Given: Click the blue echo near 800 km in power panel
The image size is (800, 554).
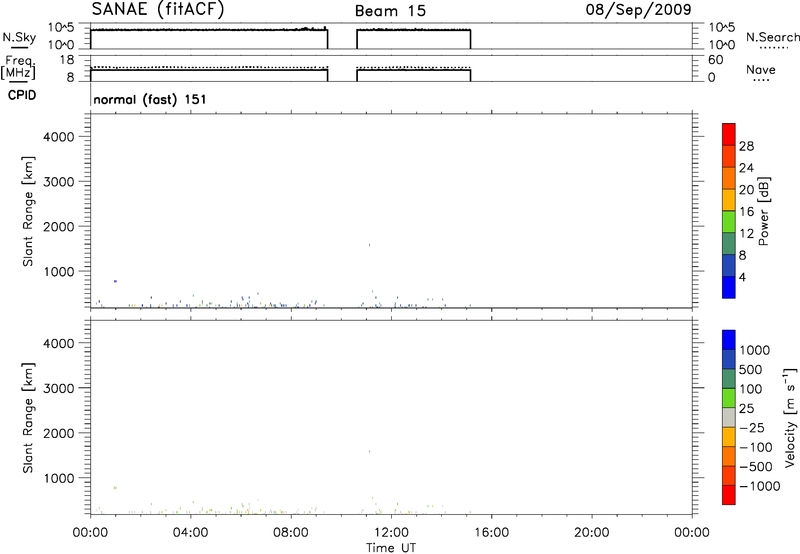Looking at the screenshot, I should (116, 281).
